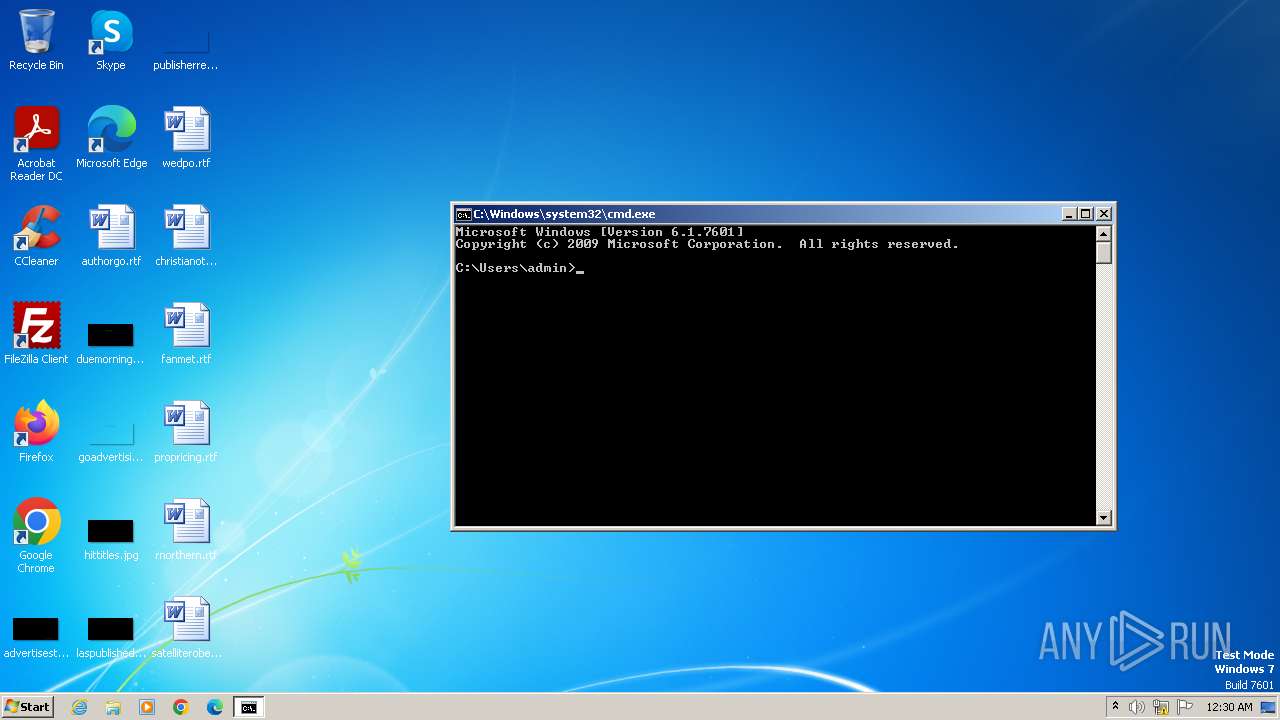Select the Google Chrome desktop shortcut
The image size is (1280, 720).
(x=36, y=535)
